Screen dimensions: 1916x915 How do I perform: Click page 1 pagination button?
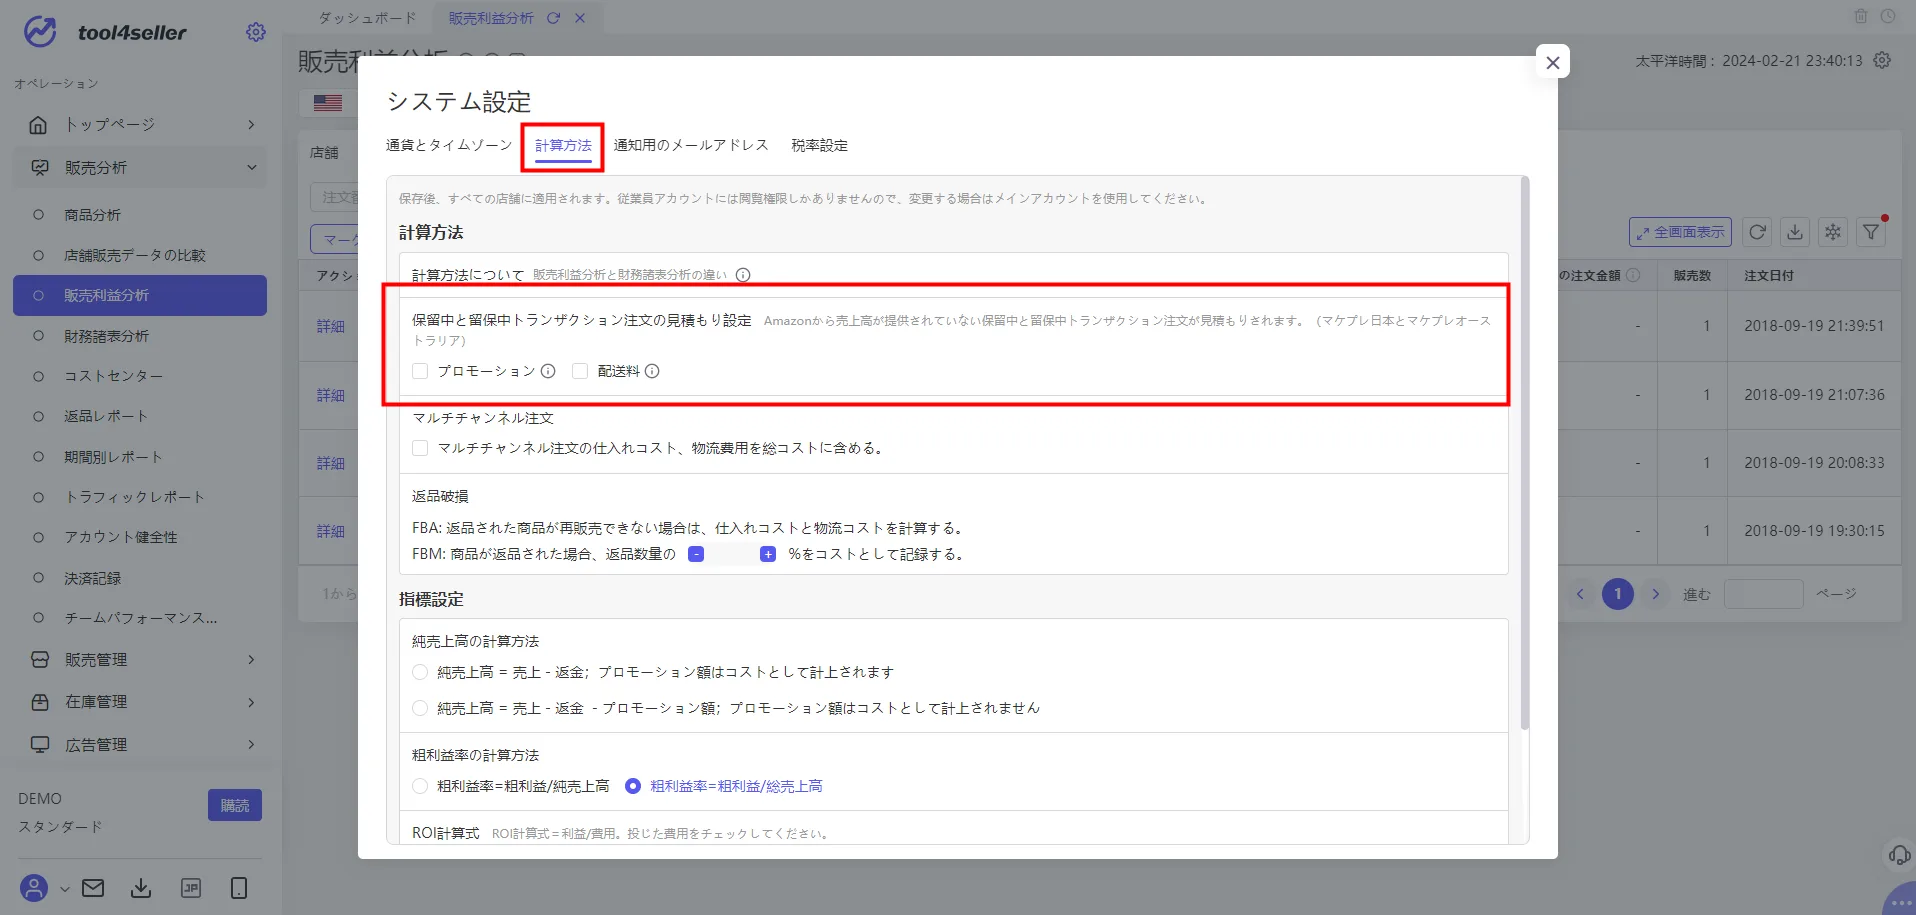coord(1618,594)
